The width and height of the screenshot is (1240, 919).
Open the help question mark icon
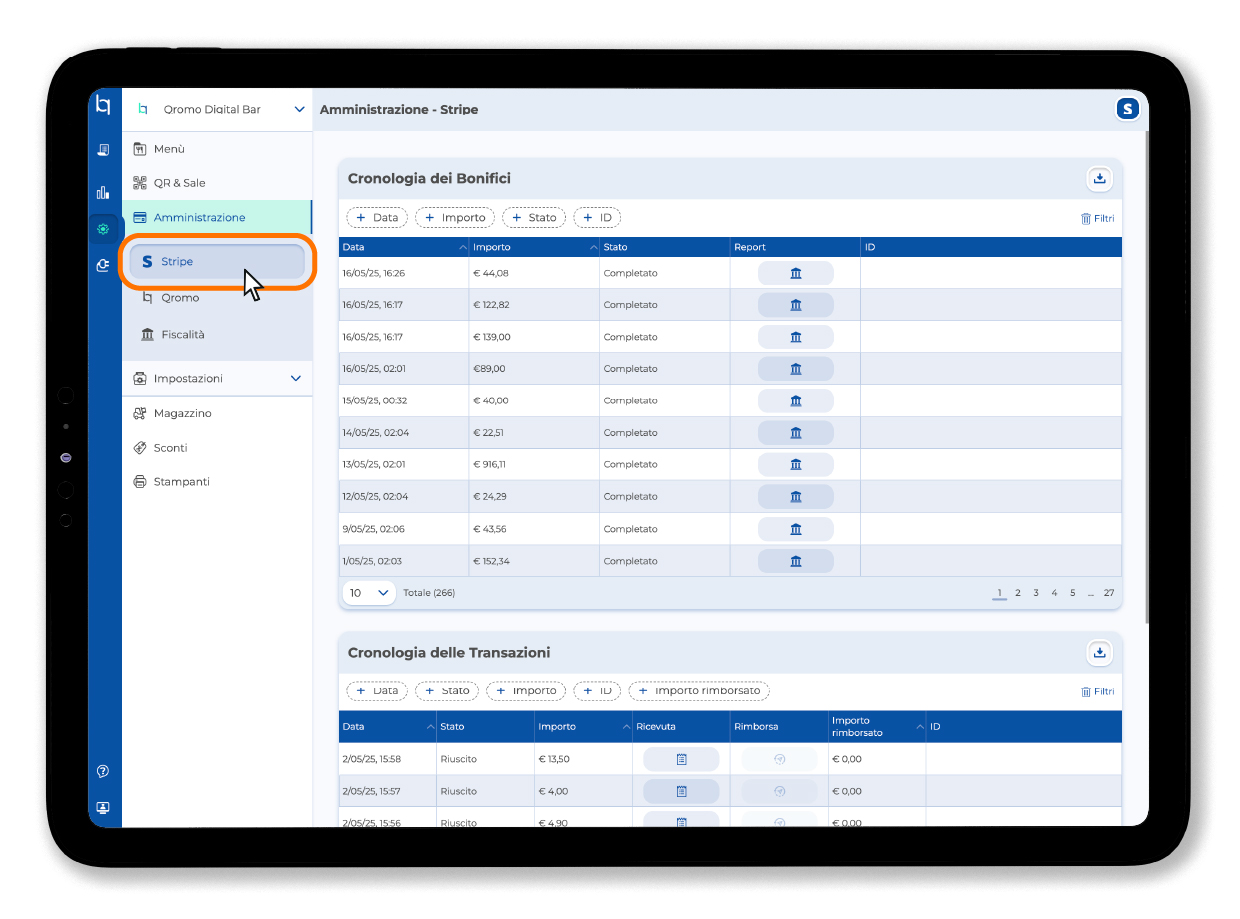pyautogui.click(x=103, y=771)
